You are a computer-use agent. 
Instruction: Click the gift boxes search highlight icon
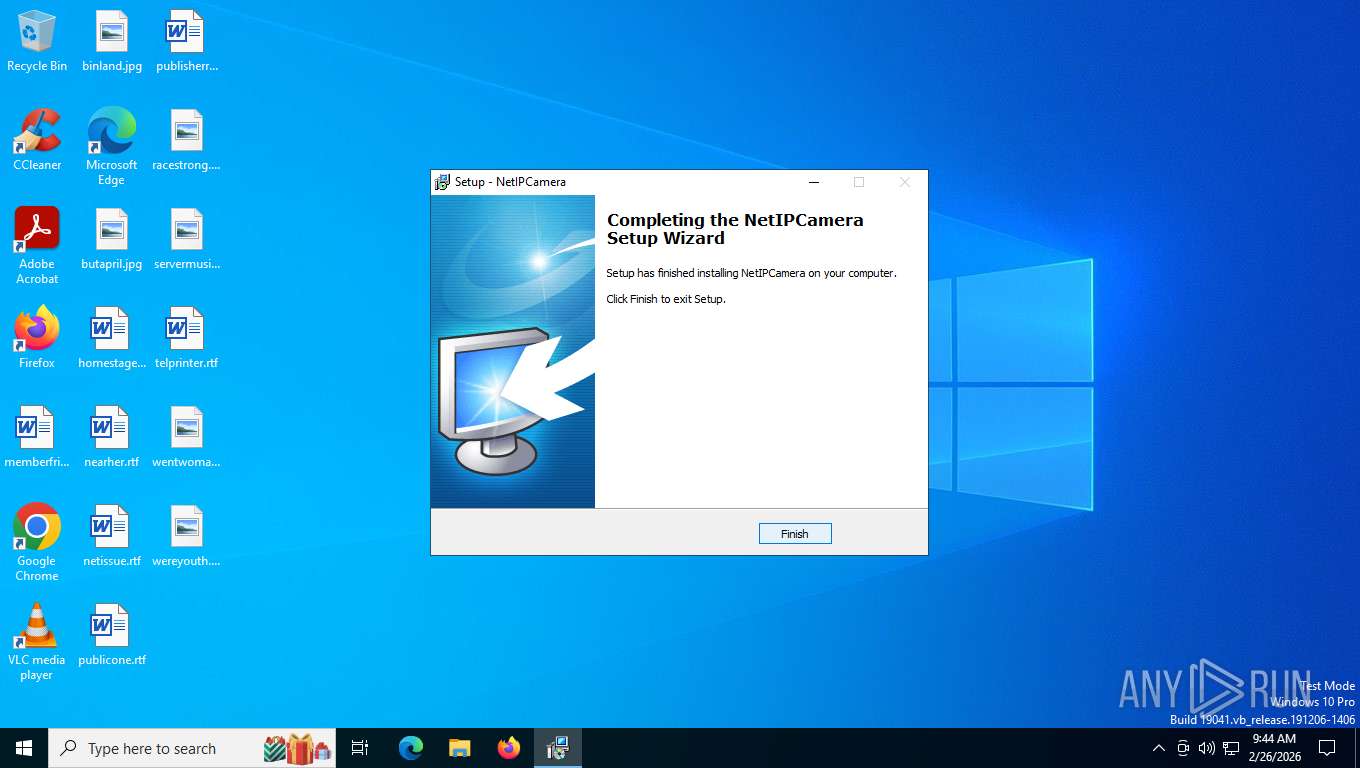pyautogui.click(x=298, y=748)
